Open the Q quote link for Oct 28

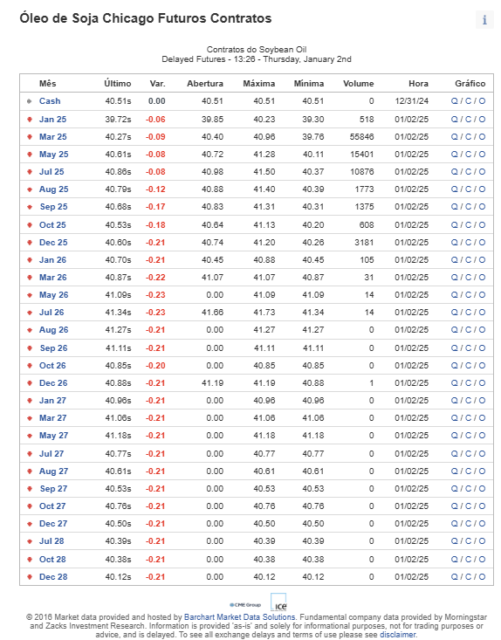(454, 559)
